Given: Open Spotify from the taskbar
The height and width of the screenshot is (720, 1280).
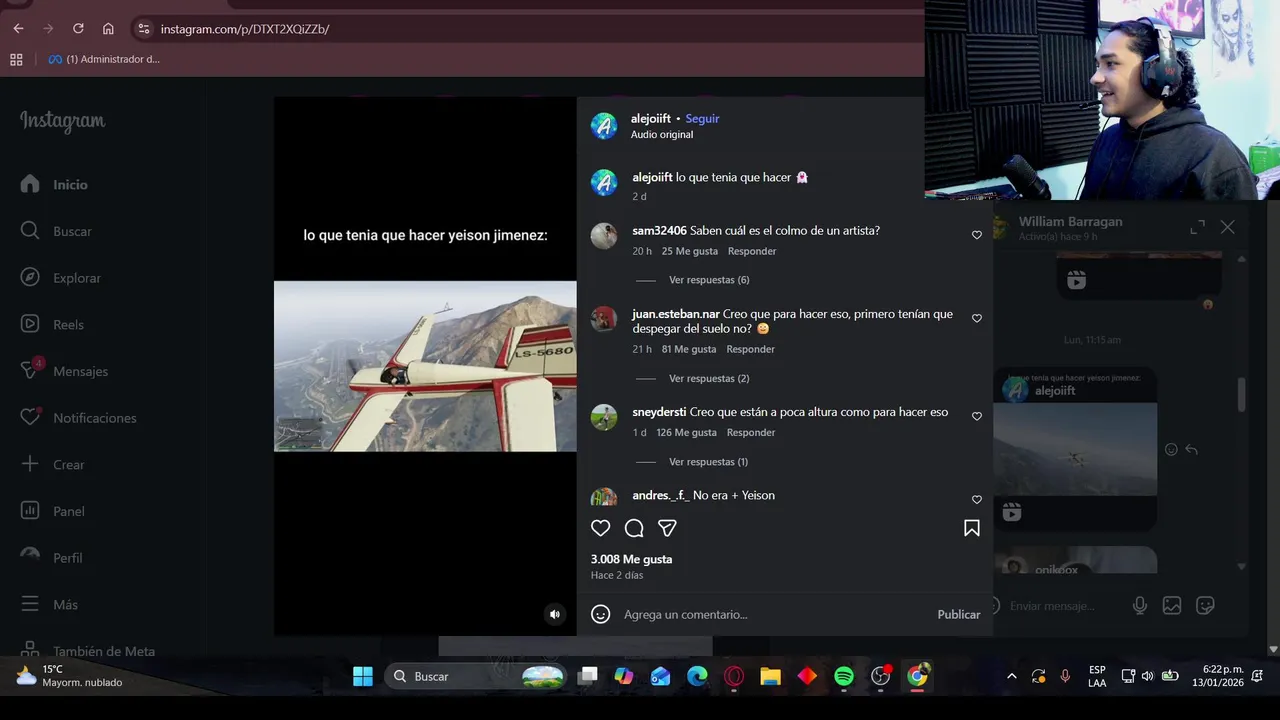Looking at the screenshot, I should pyautogui.click(x=844, y=676).
